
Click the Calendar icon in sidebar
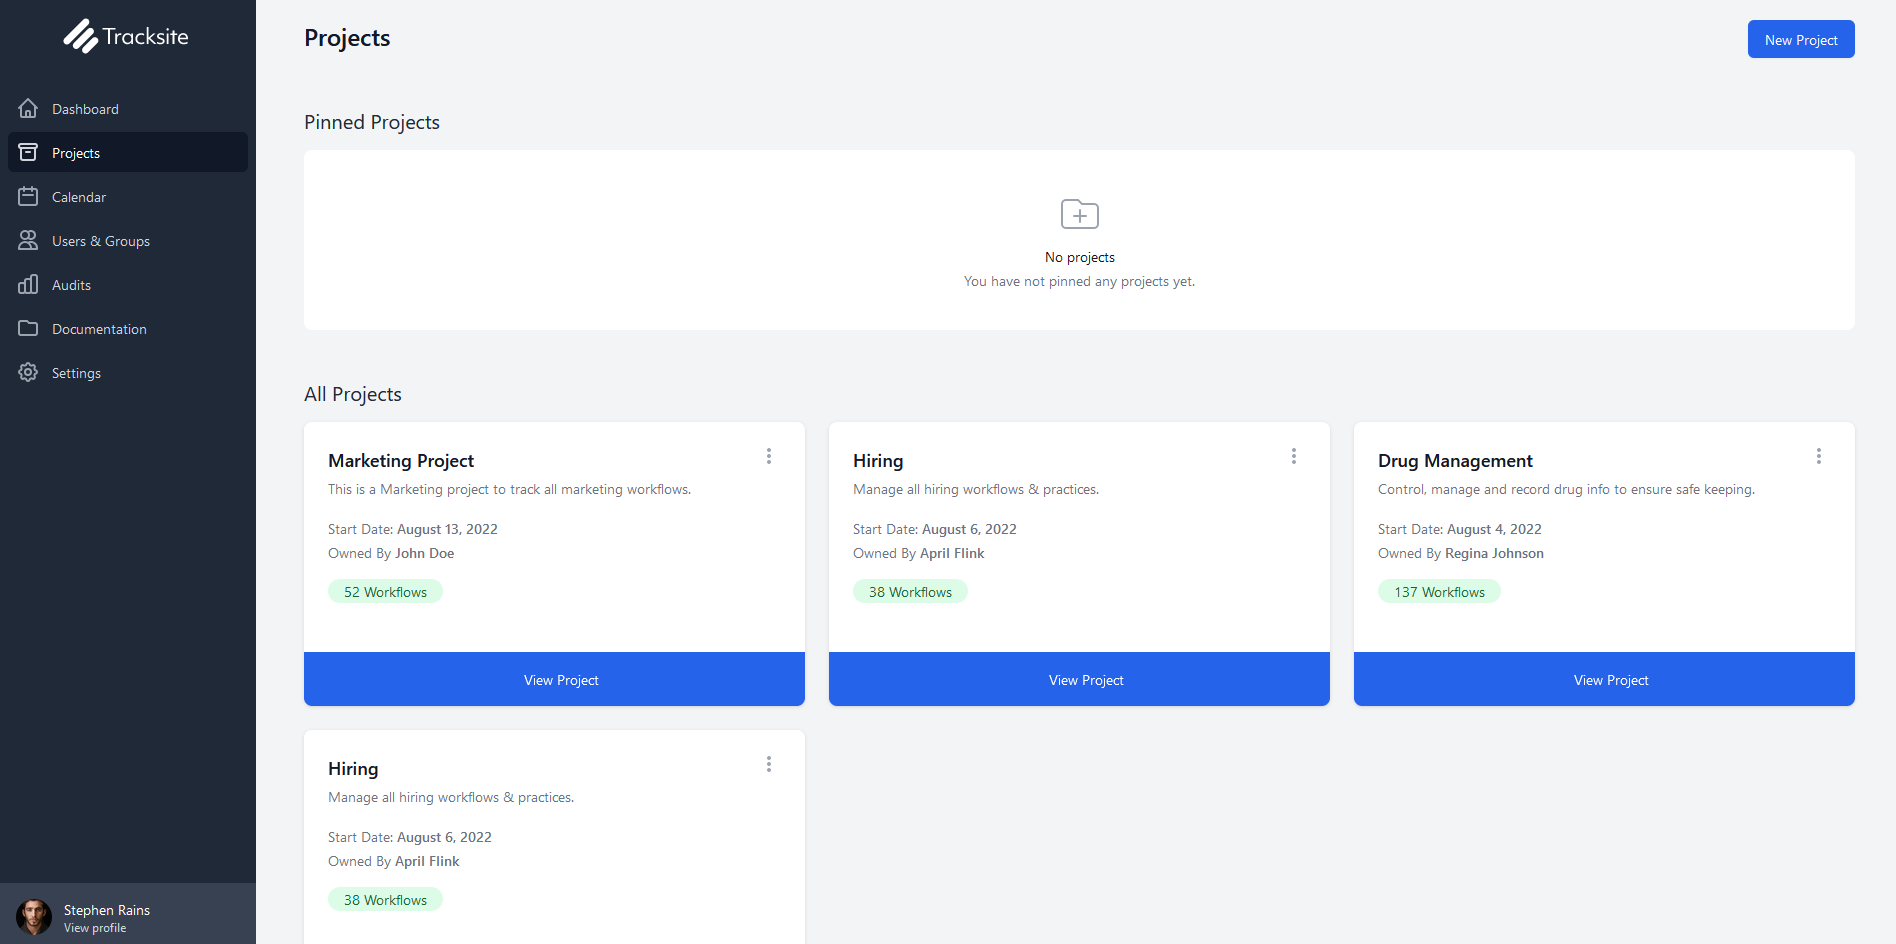[28, 196]
